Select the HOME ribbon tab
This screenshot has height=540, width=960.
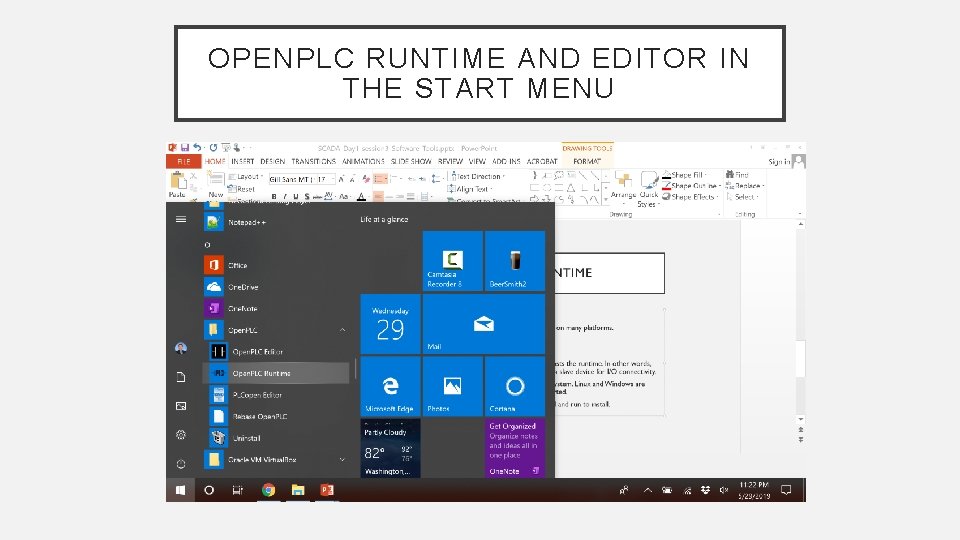pos(215,161)
